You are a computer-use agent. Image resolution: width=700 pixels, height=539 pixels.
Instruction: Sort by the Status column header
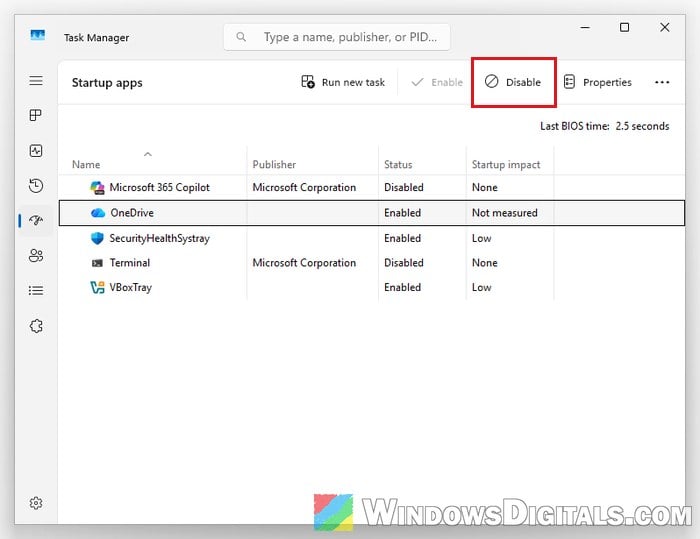pyautogui.click(x=398, y=165)
